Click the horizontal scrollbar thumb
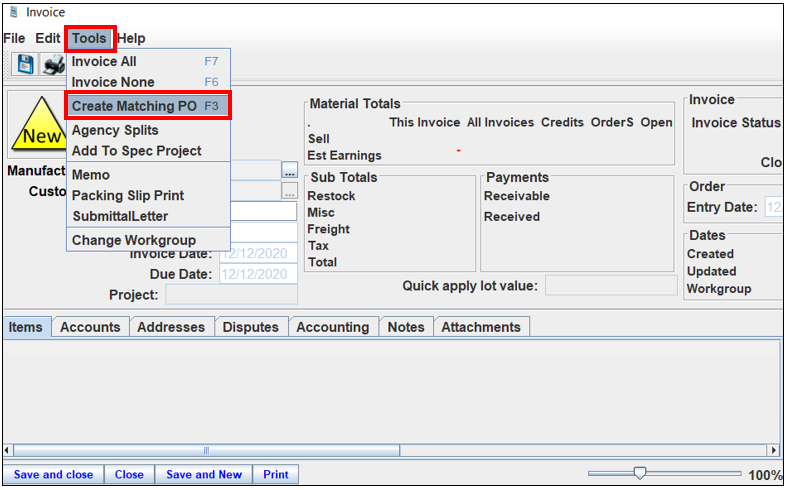 pos(207,450)
